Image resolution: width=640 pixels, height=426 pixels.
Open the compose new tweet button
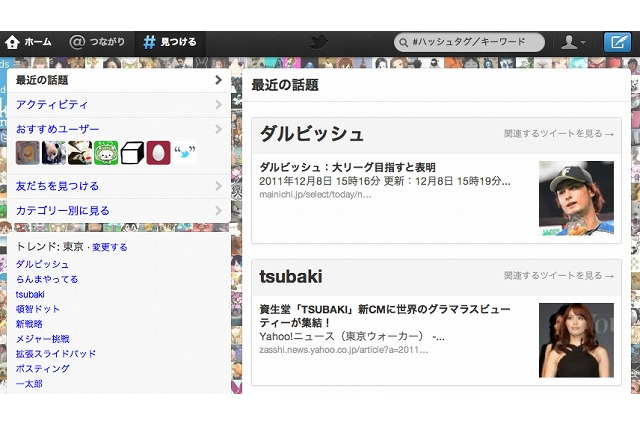(x=617, y=42)
